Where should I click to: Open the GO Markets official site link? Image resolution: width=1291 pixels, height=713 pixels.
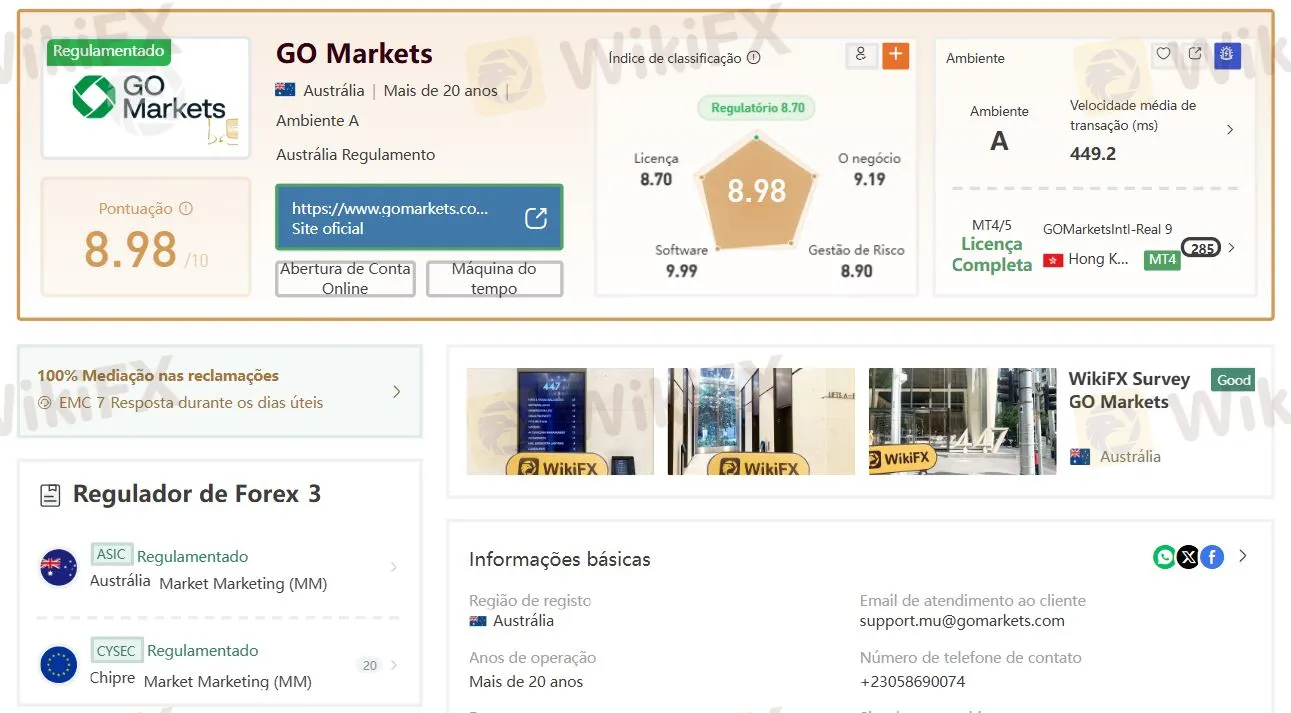(x=419, y=217)
